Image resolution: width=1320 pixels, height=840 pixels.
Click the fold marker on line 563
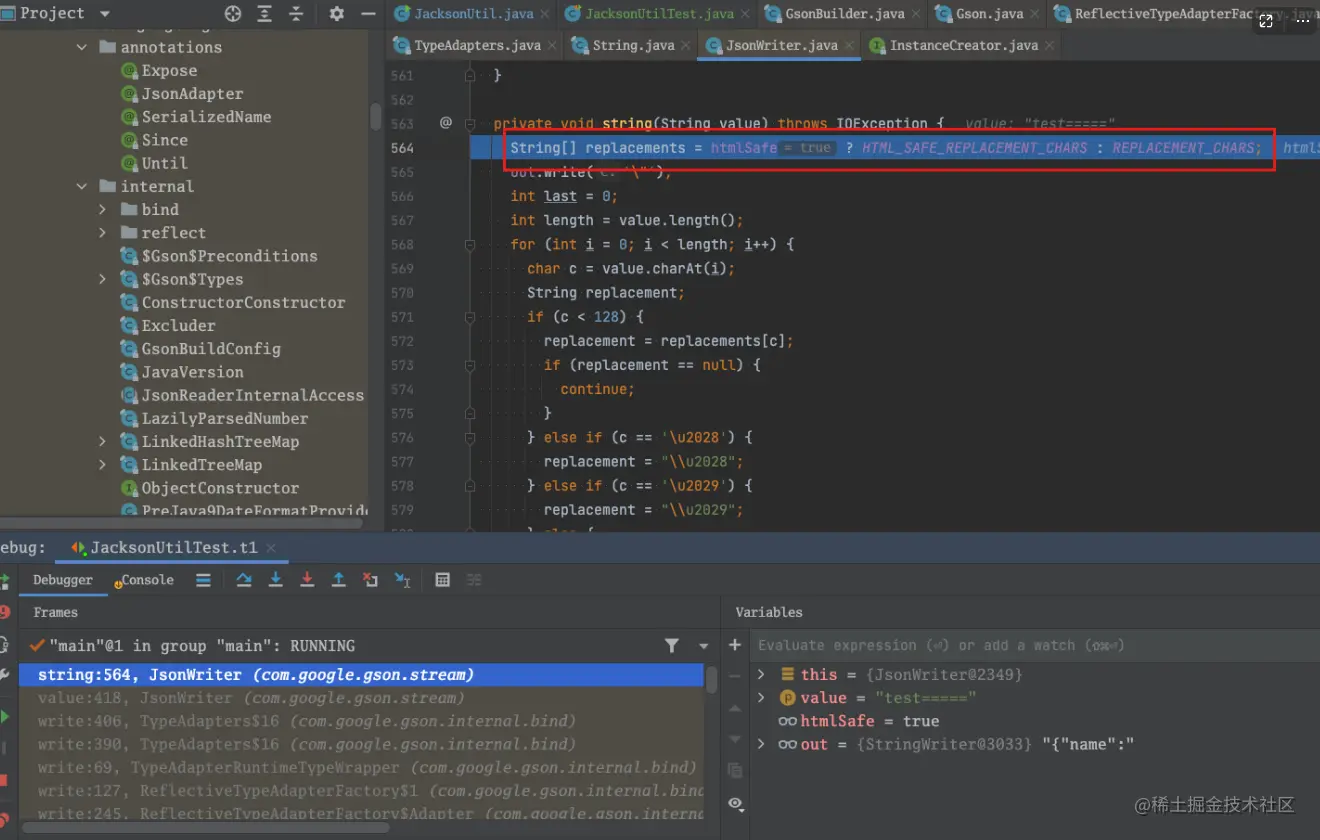click(x=468, y=124)
